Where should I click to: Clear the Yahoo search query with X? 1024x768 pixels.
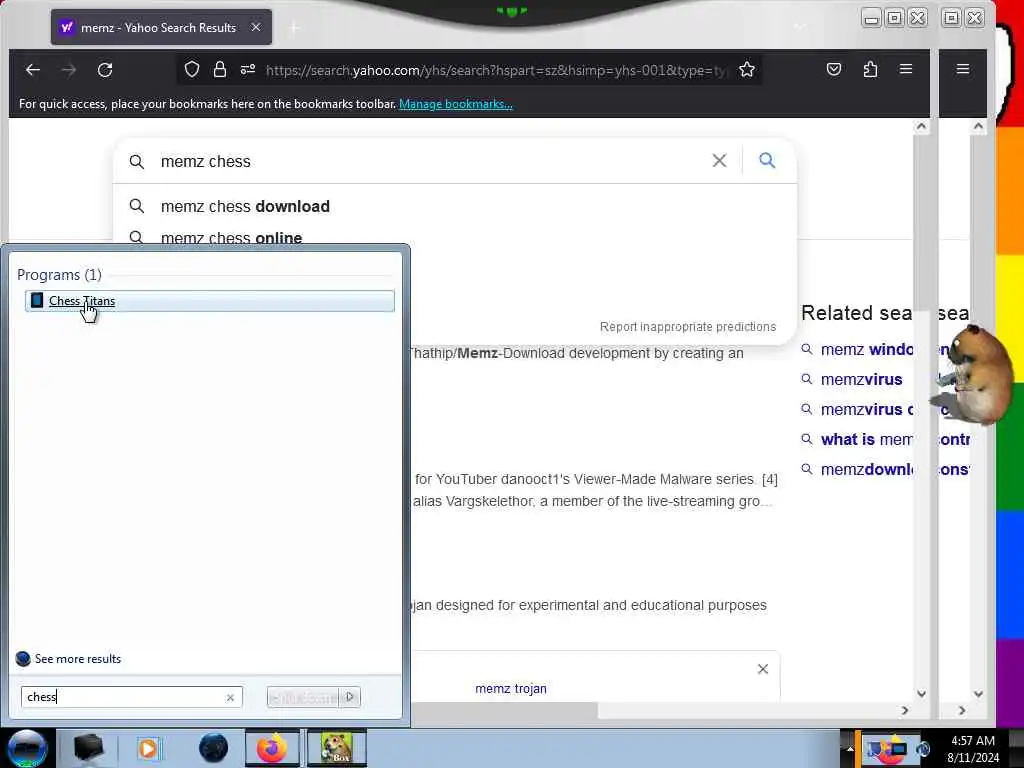(719, 161)
